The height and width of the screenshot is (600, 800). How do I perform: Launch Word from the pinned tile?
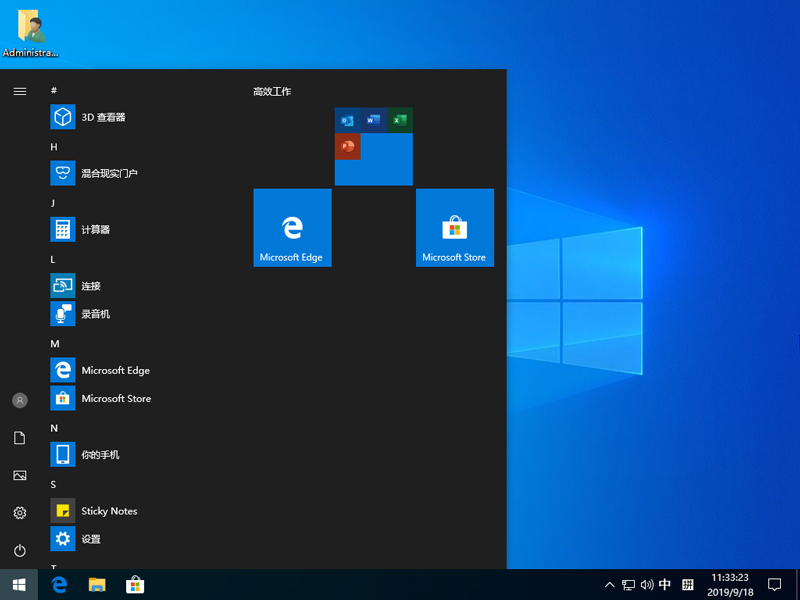pos(374,119)
